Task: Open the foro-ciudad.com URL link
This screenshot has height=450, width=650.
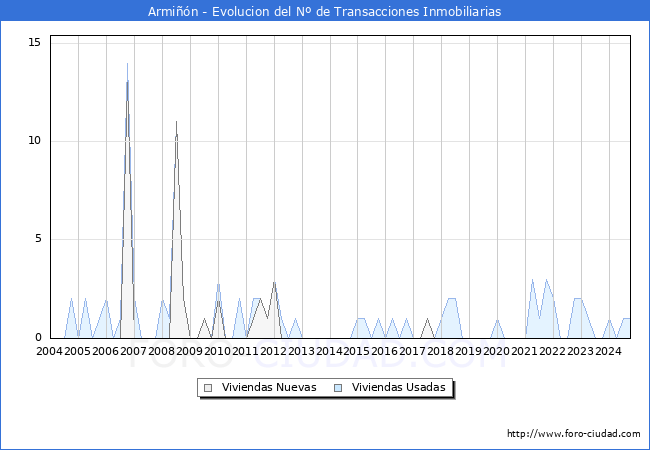Action: (x=573, y=434)
